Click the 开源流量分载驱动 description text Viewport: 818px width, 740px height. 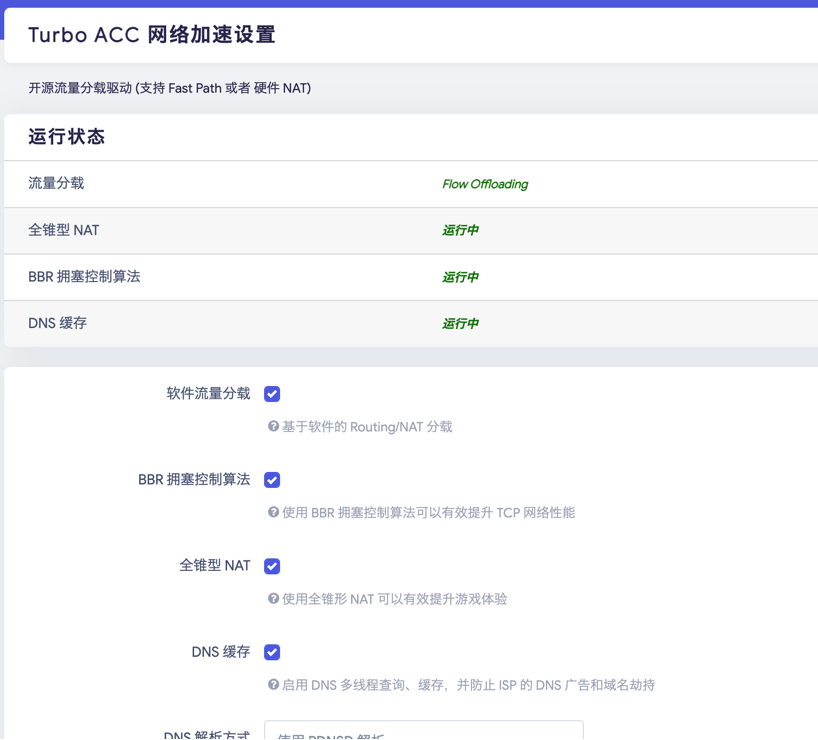[169, 88]
